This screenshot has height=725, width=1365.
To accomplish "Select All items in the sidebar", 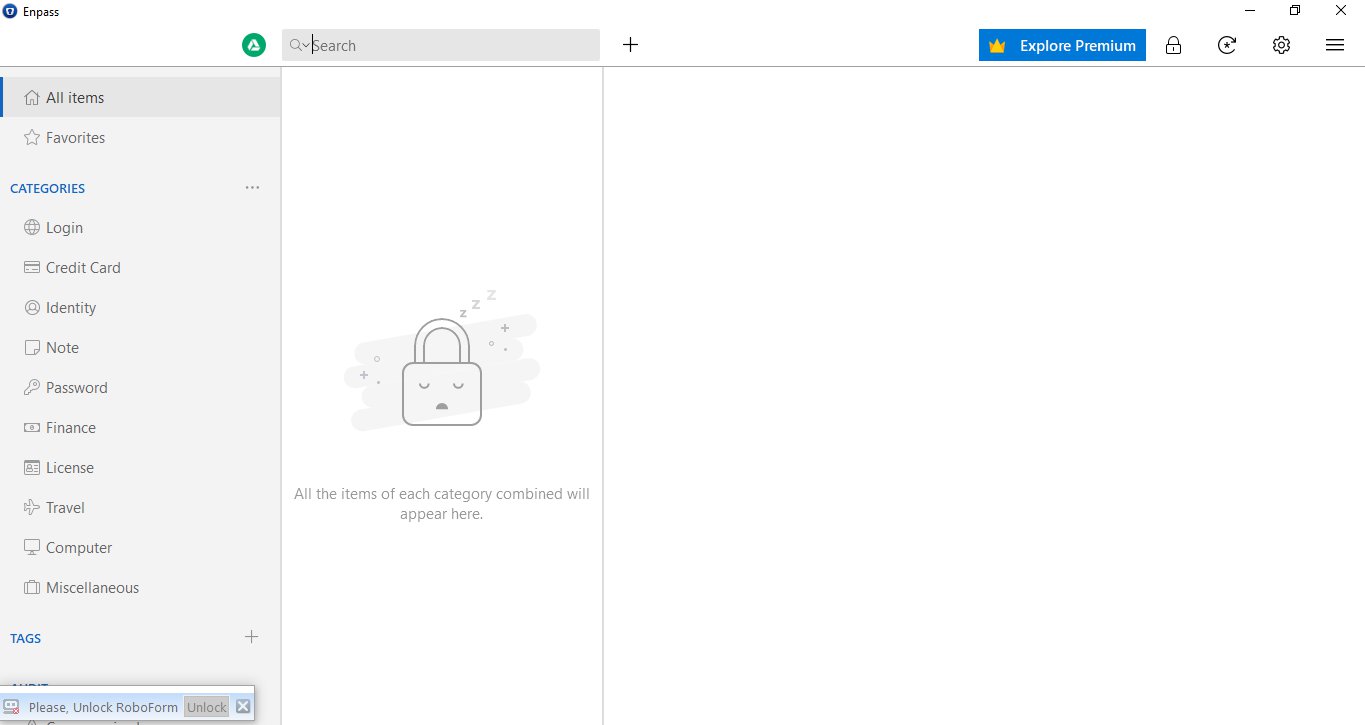I will click(75, 98).
